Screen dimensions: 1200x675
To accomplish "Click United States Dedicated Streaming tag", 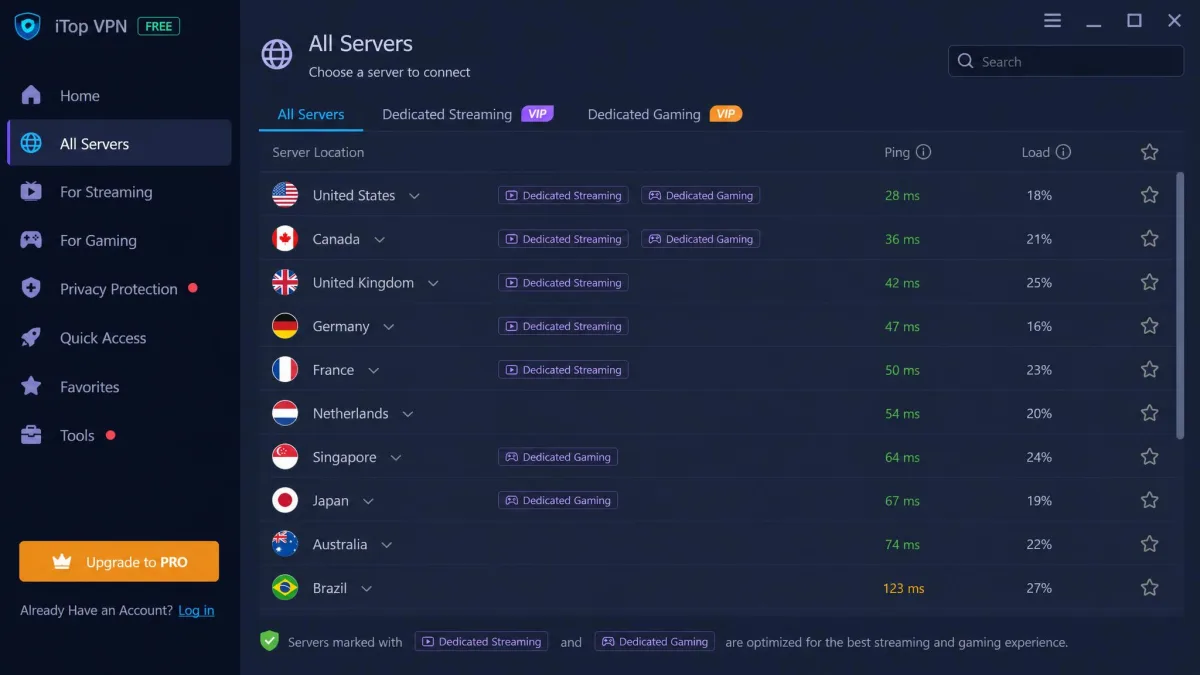I will point(563,195).
